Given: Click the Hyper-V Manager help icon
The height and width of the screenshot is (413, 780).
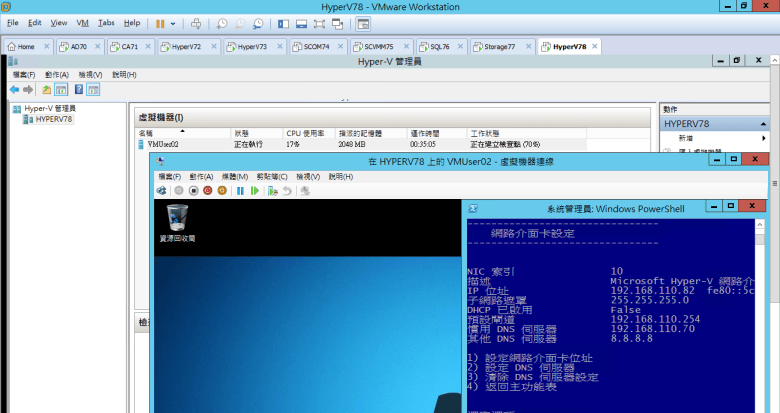Looking at the screenshot, I should point(79,90).
